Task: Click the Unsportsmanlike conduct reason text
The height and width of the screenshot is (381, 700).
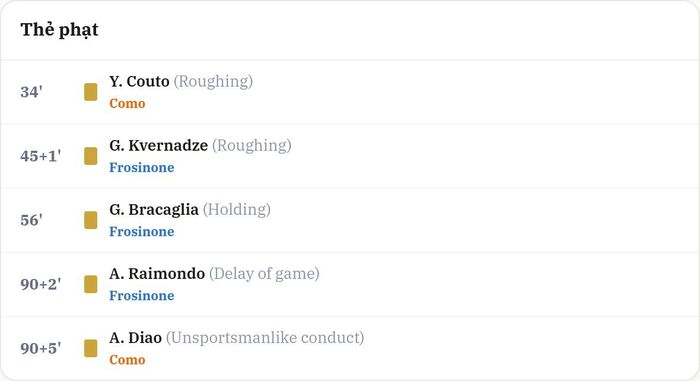Action: [x=265, y=338]
